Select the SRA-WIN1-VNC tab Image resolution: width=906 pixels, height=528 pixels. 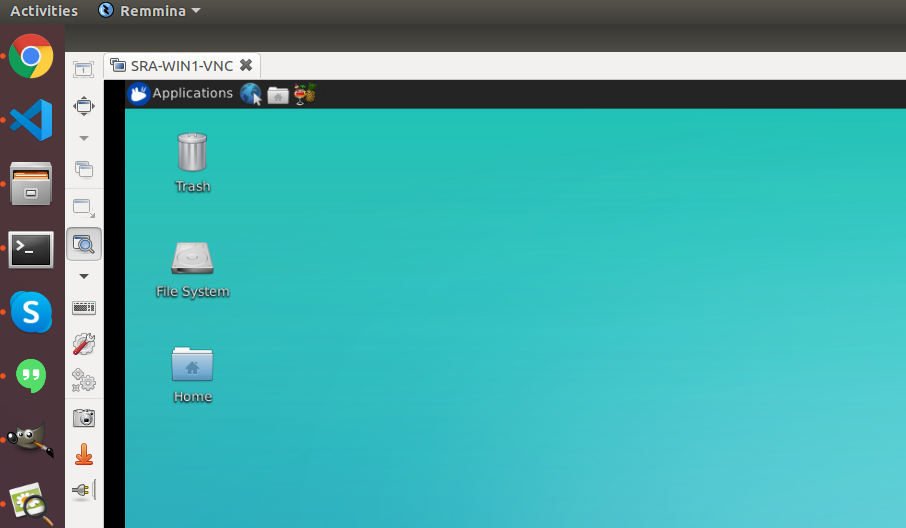[x=180, y=66]
